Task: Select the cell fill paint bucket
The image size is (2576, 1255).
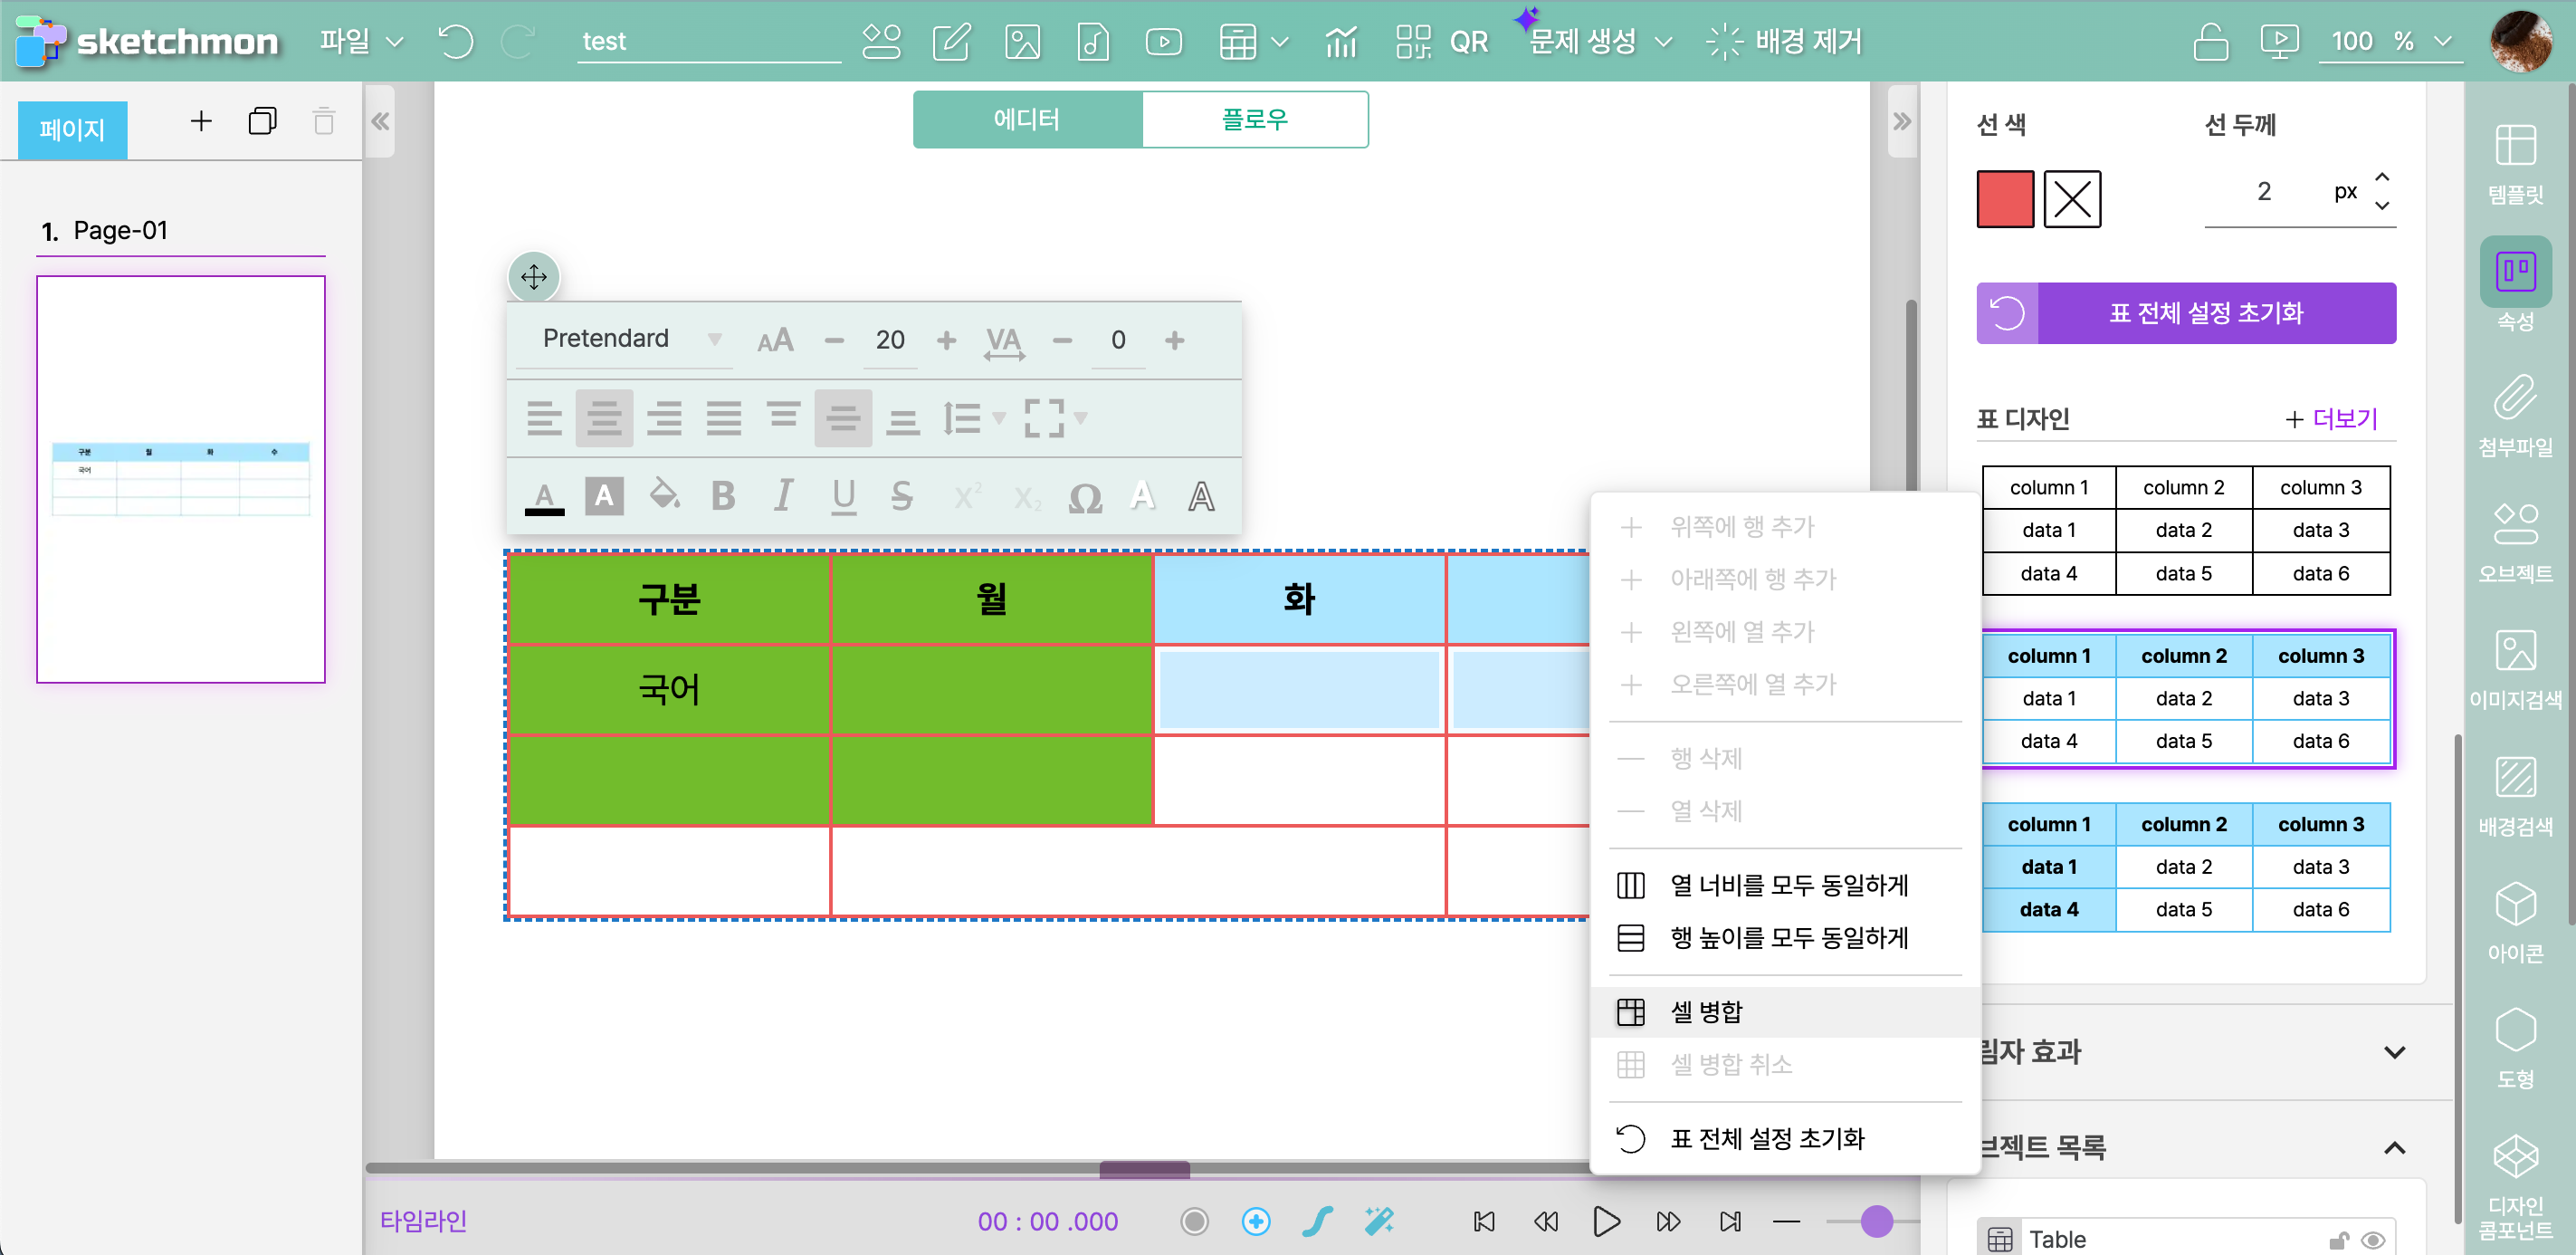Action: pyautogui.click(x=664, y=495)
